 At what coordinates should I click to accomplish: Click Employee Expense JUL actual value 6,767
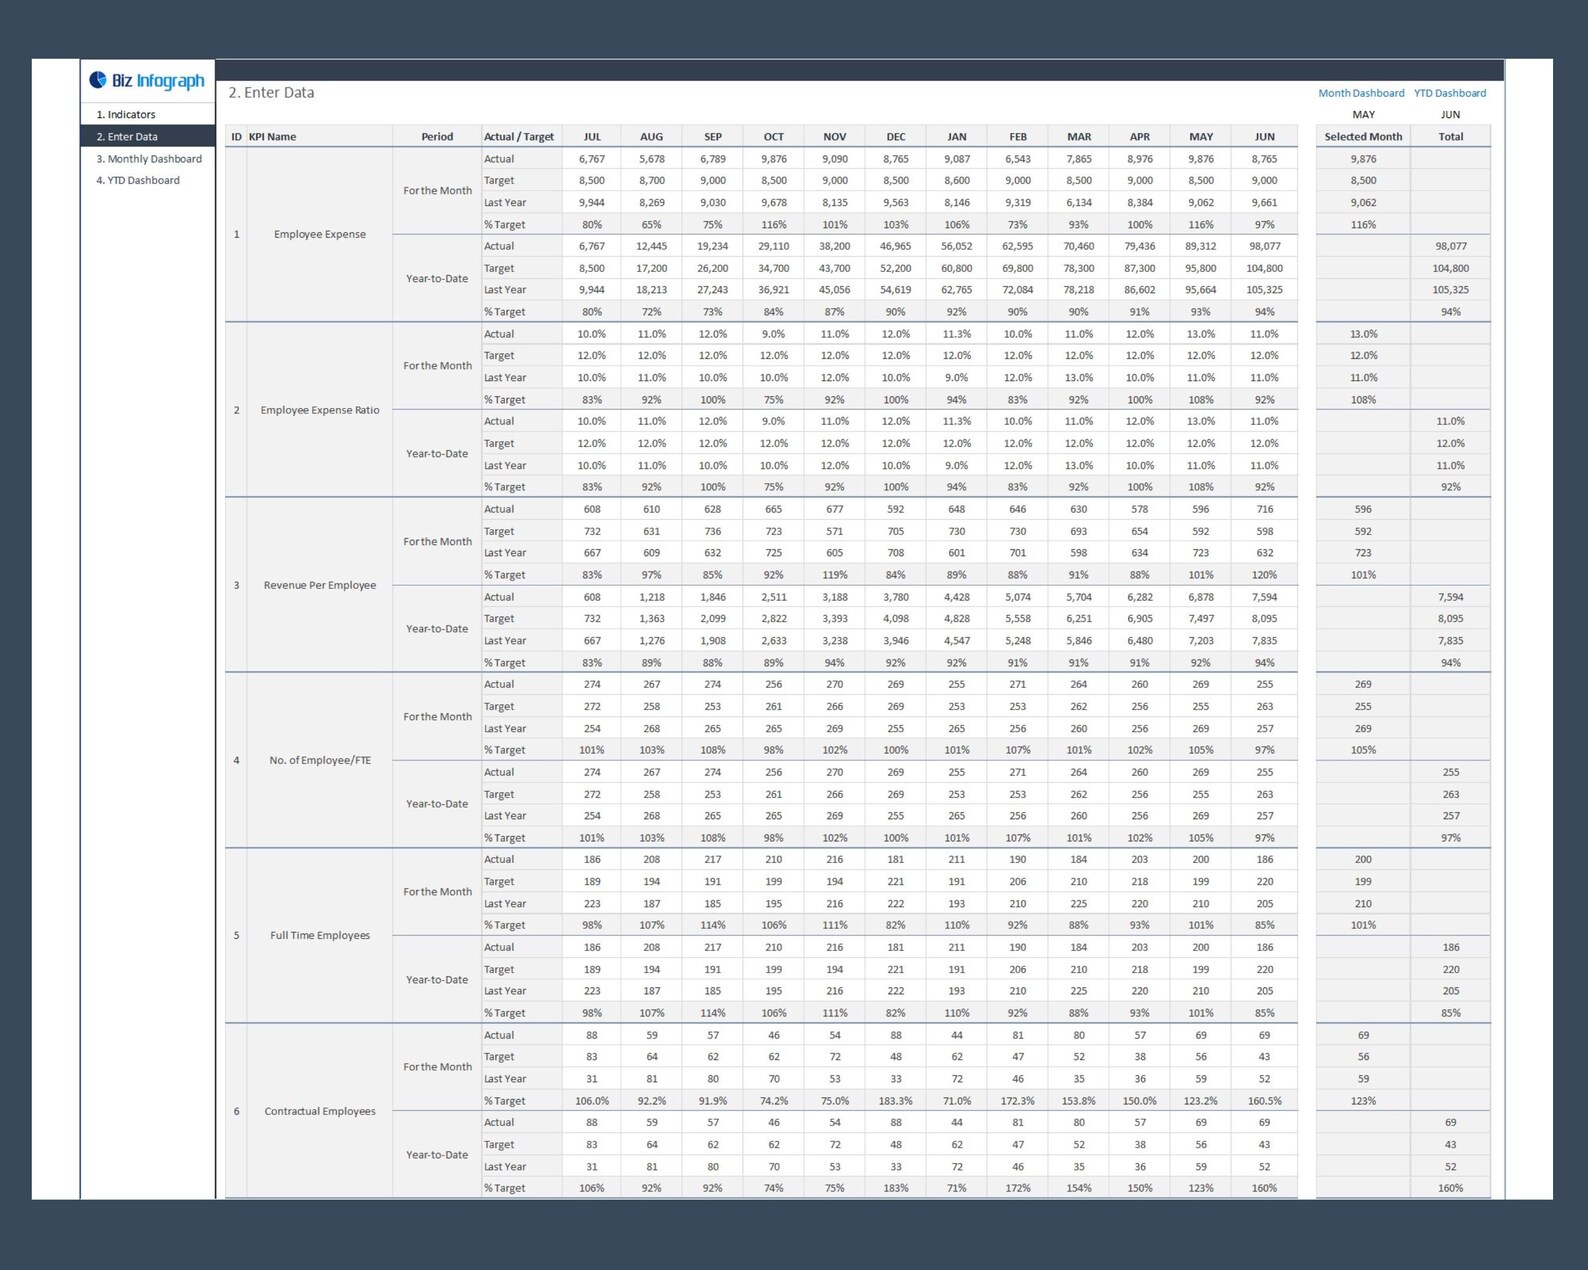click(592, 158)
